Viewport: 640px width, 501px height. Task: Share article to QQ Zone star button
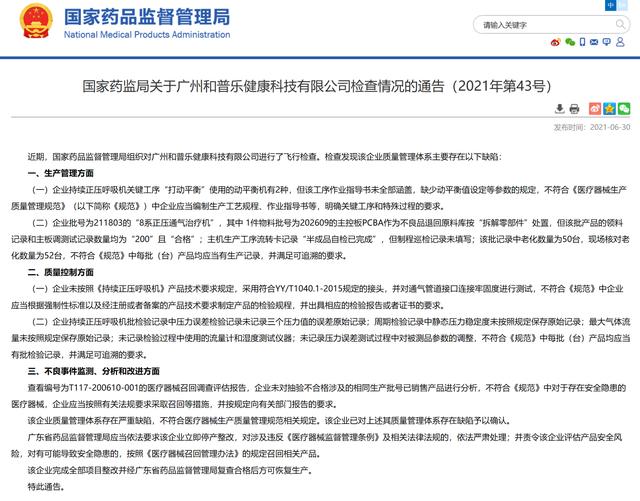(x=609, y=109)
